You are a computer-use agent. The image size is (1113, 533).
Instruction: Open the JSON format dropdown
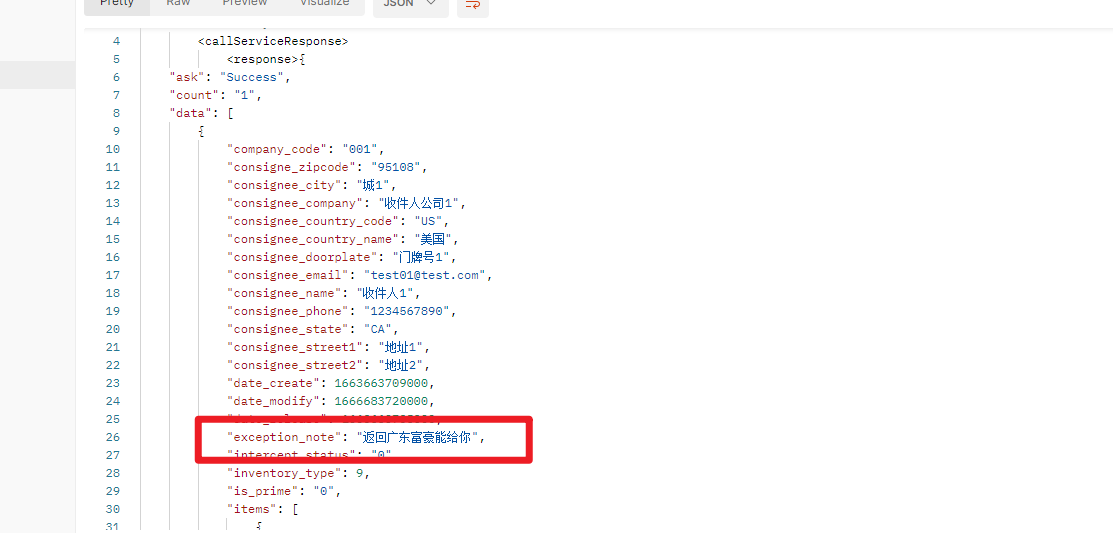pos(411,4)
